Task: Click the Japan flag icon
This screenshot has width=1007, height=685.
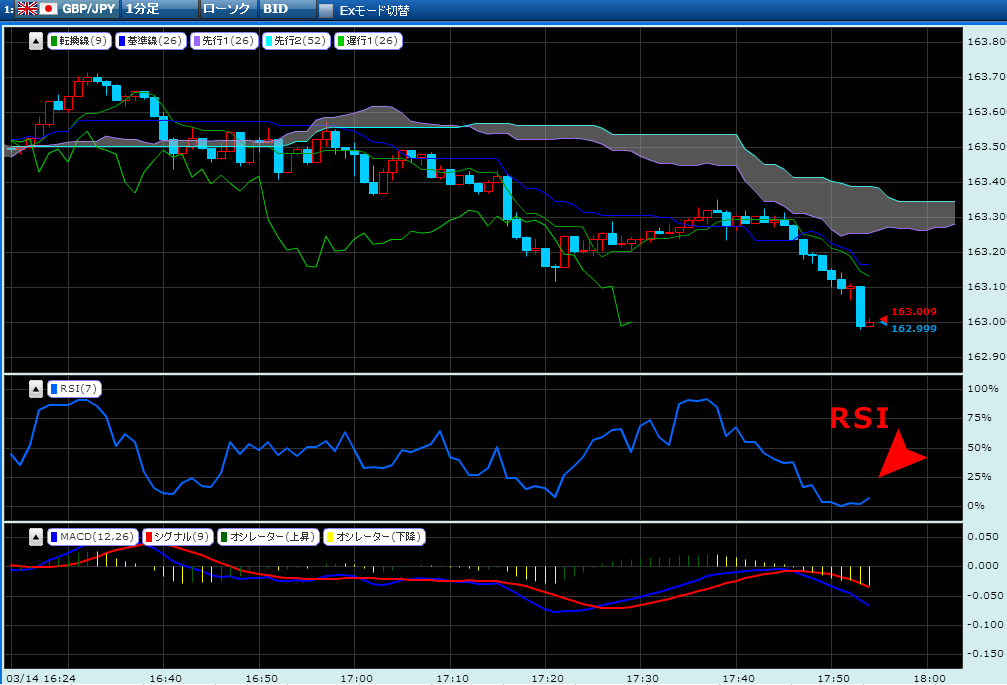Action: tap(49, 9)
